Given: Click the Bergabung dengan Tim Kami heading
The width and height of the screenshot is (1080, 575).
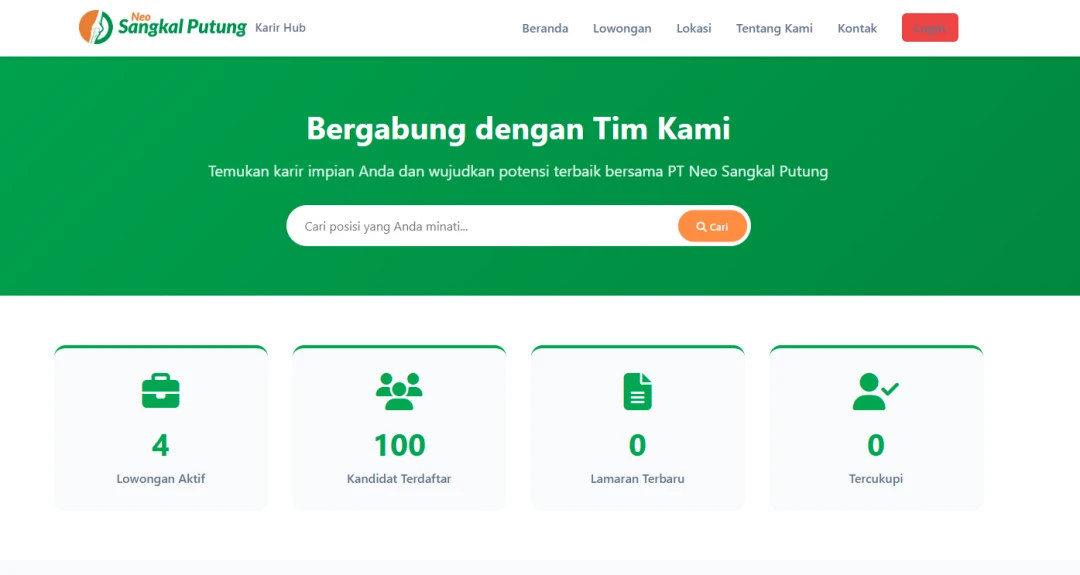Looking at the screenshot, I should (x=518, y=129).
